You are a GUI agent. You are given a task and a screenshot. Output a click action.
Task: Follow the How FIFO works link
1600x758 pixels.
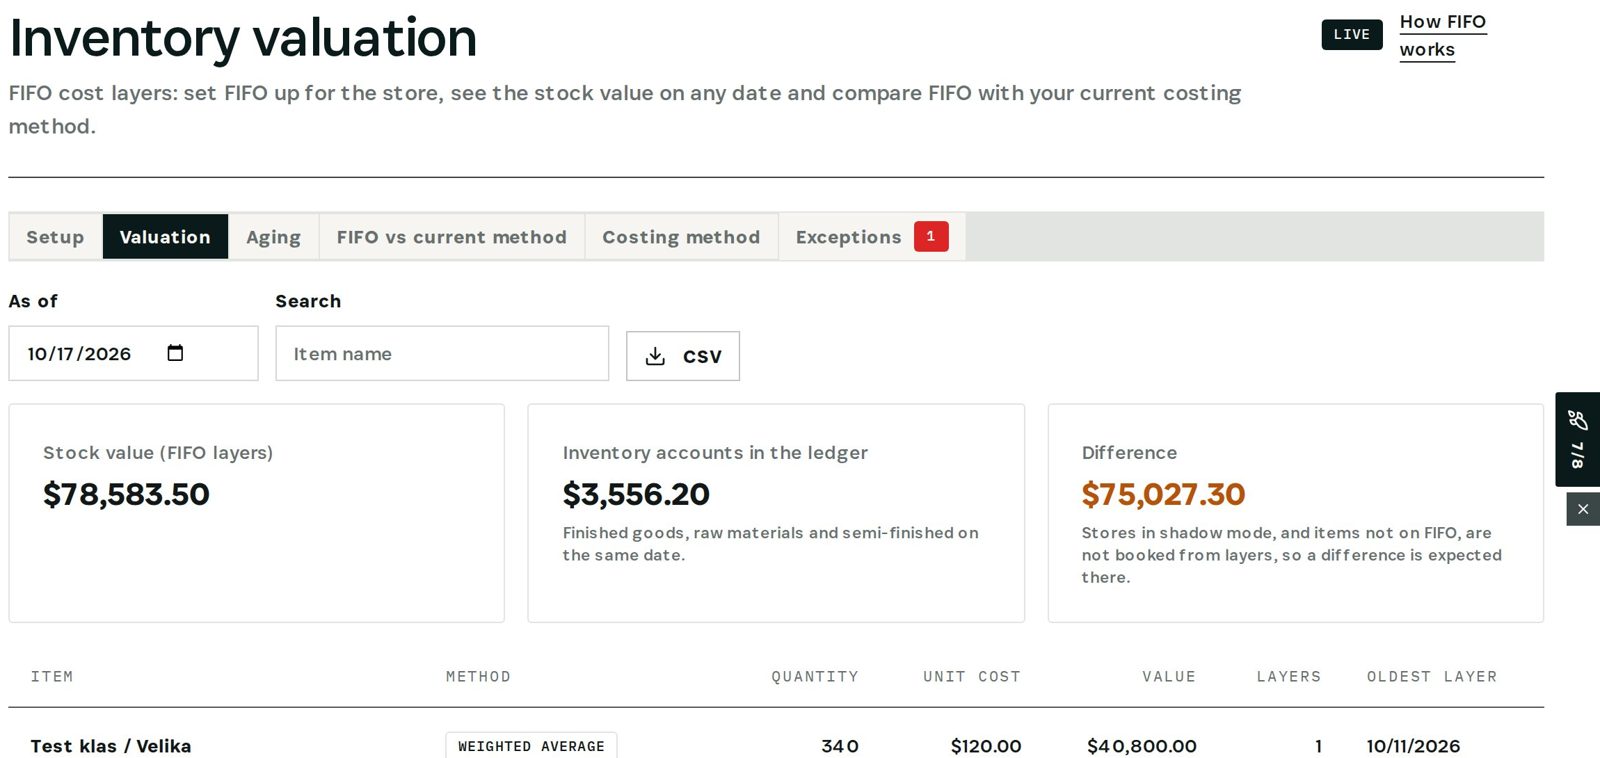(1443, 35)
